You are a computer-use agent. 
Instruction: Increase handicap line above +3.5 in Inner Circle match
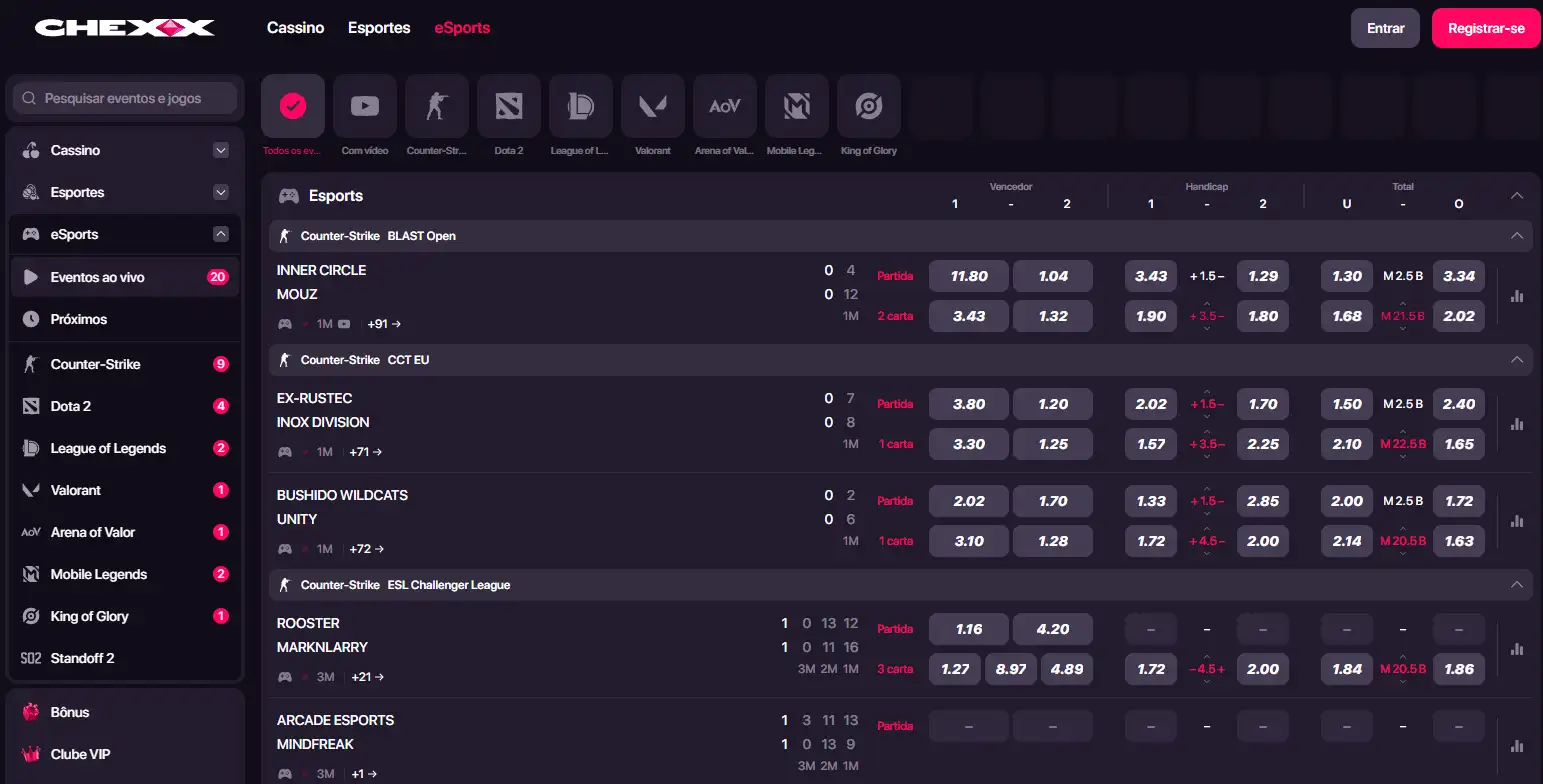coord(1207,304)
